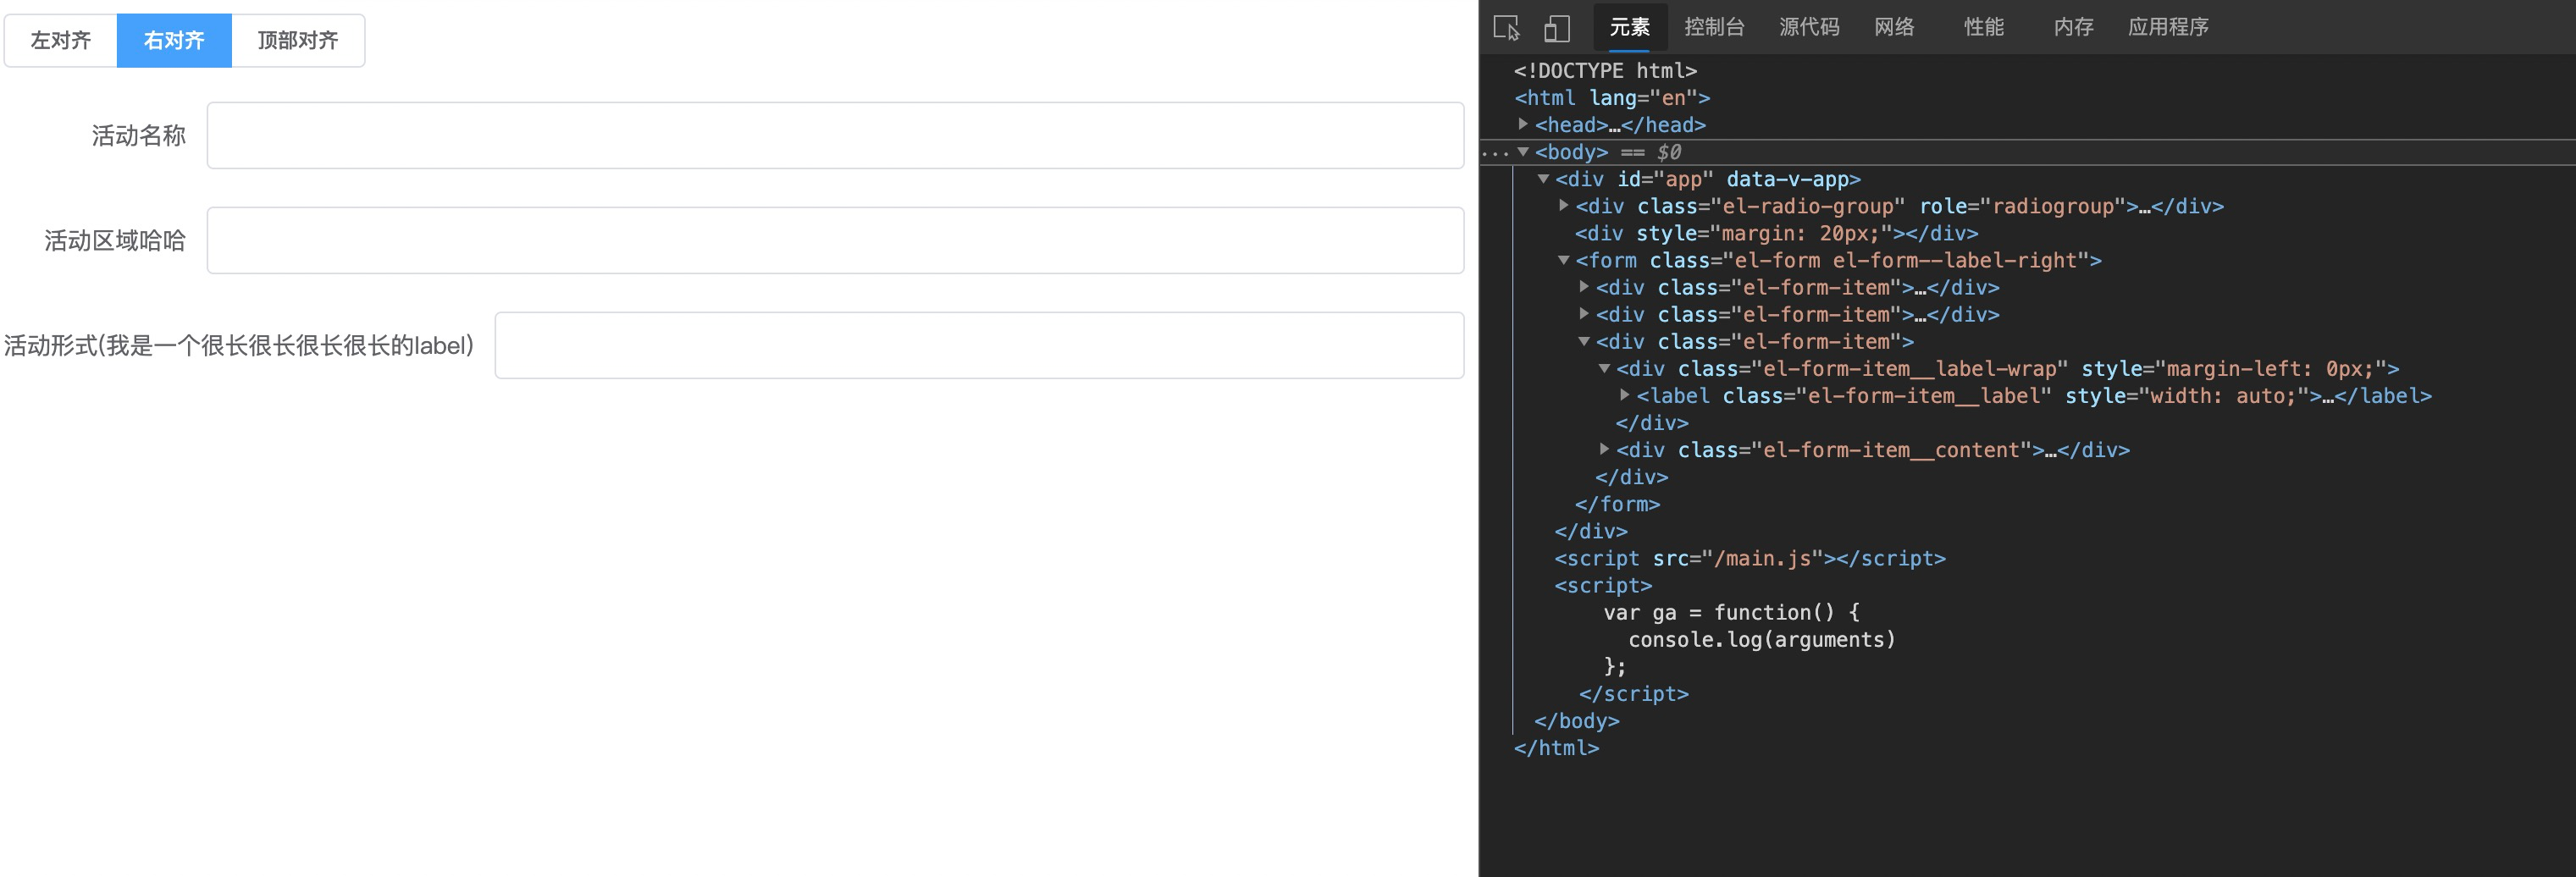Select the closing </html> tag line

(1556, 748)
